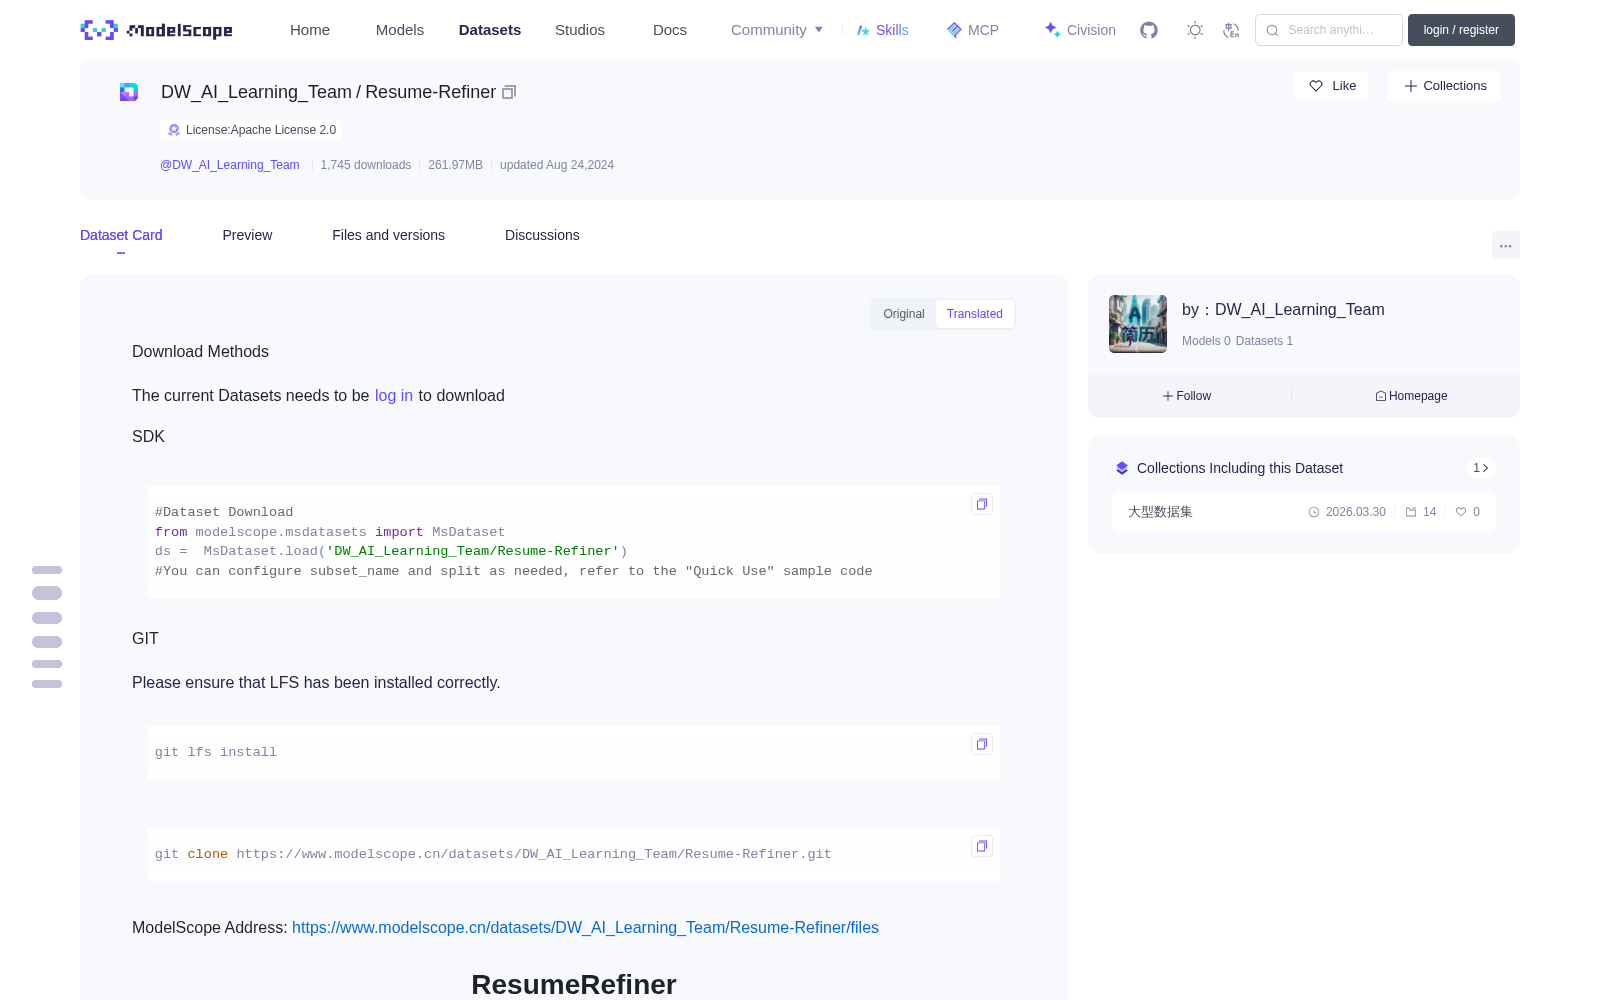Copy the dataset name Resume-Refiner
Image resolution: width=1600 pixels, height=1000 pixels.
pos(509,92)
